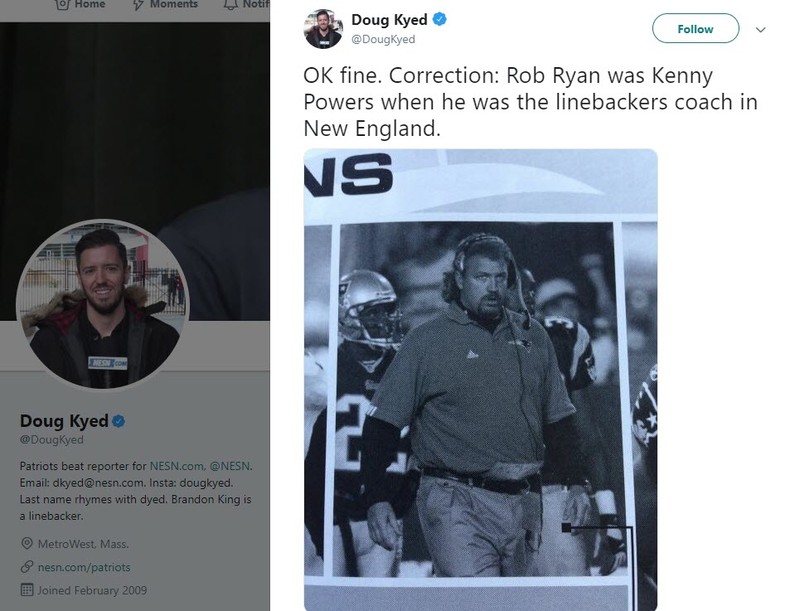Image resolution: width=790 pixels, height=611 pixels.
Task: Open the Home tab
Action: [88, 5]
